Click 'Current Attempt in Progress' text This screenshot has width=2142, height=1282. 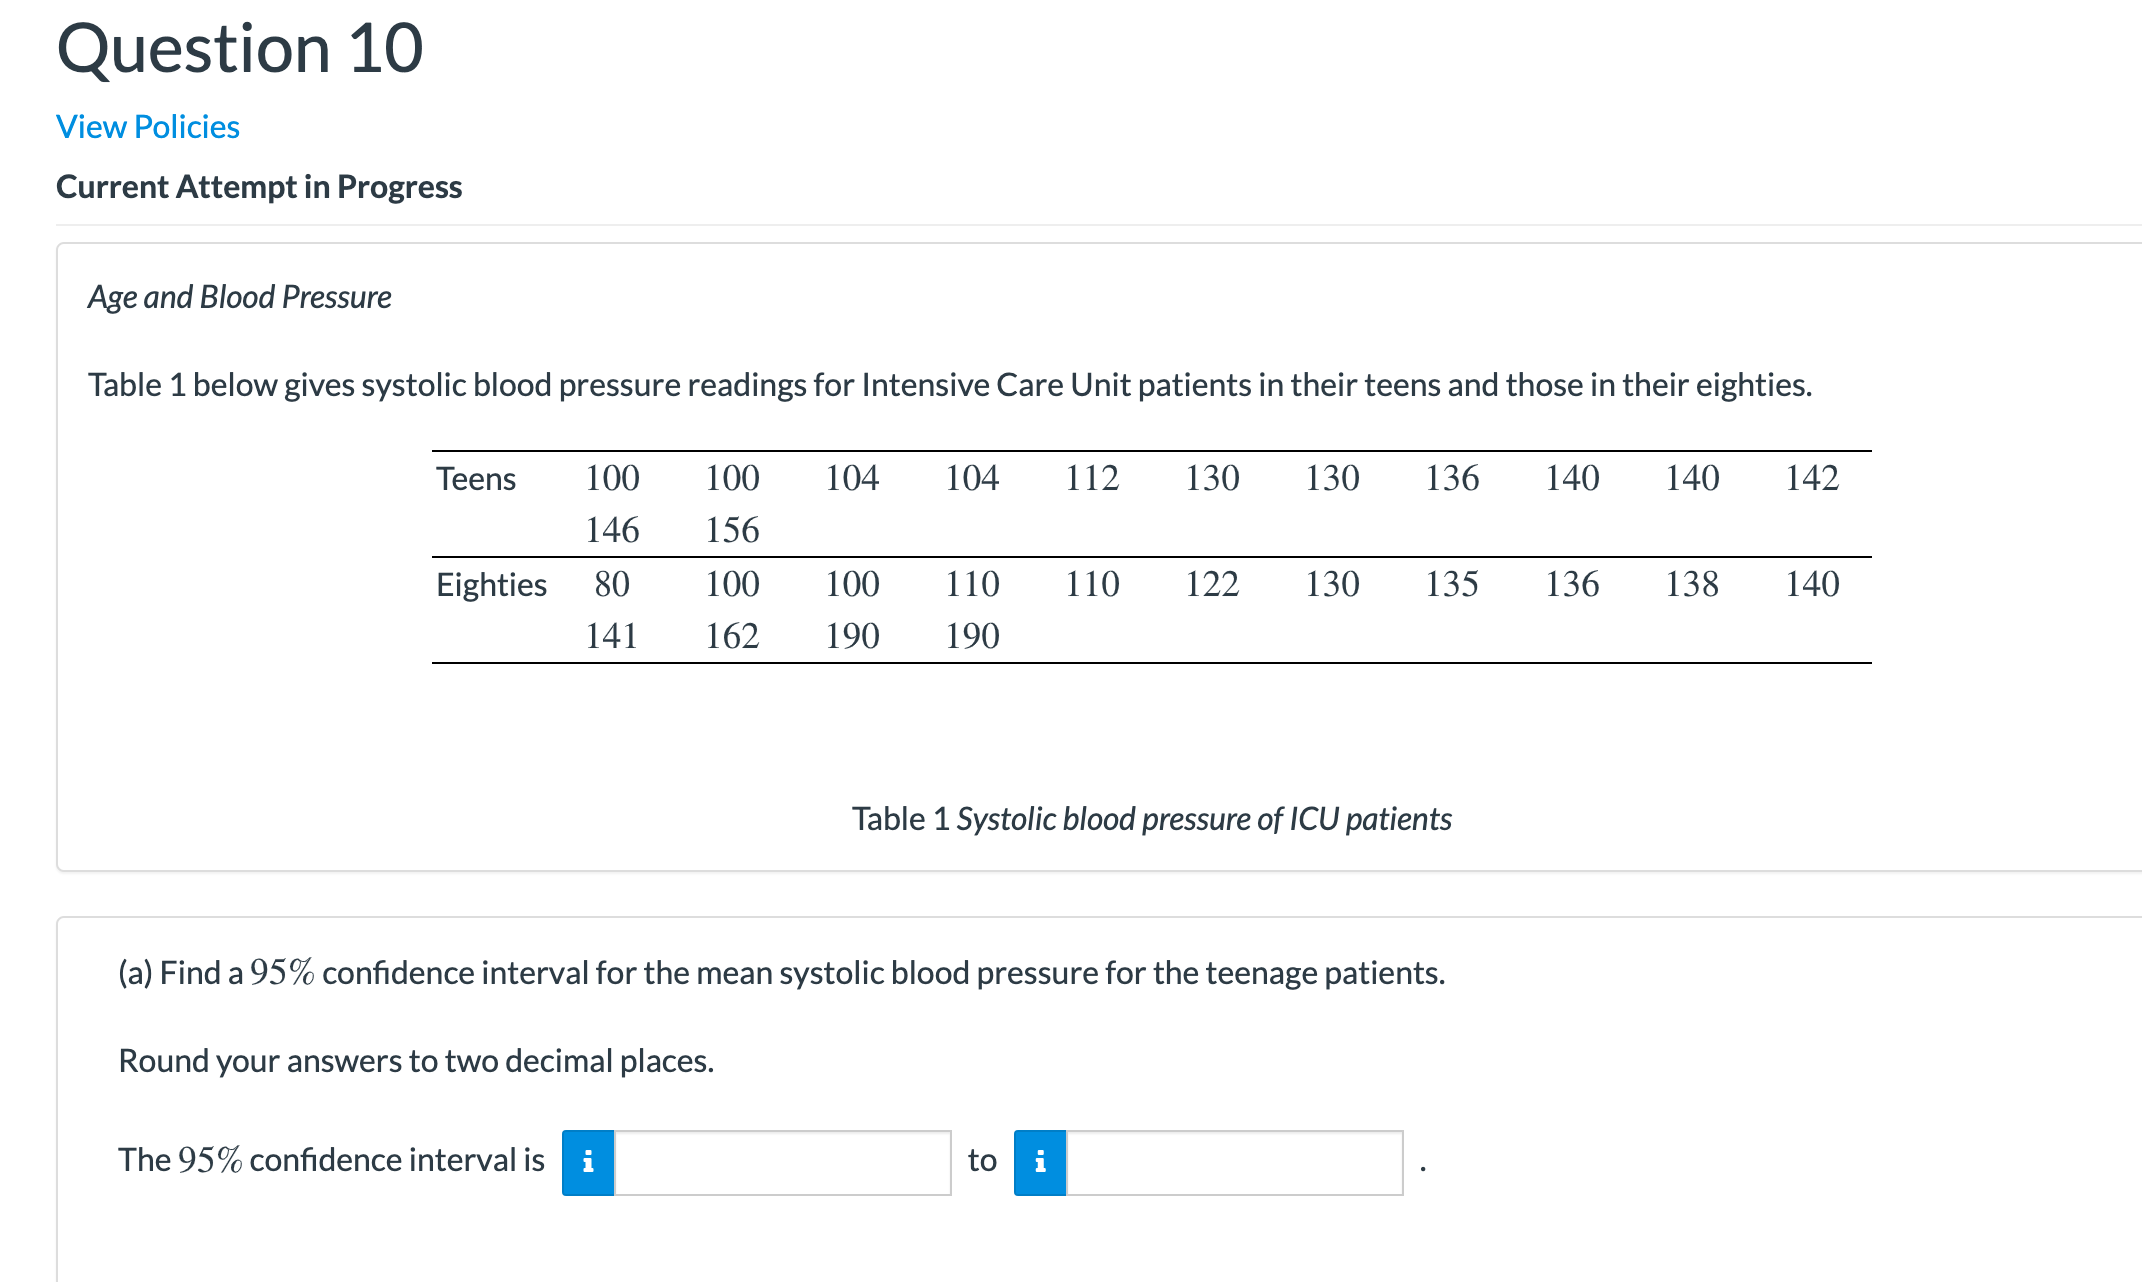click(259, 187)
